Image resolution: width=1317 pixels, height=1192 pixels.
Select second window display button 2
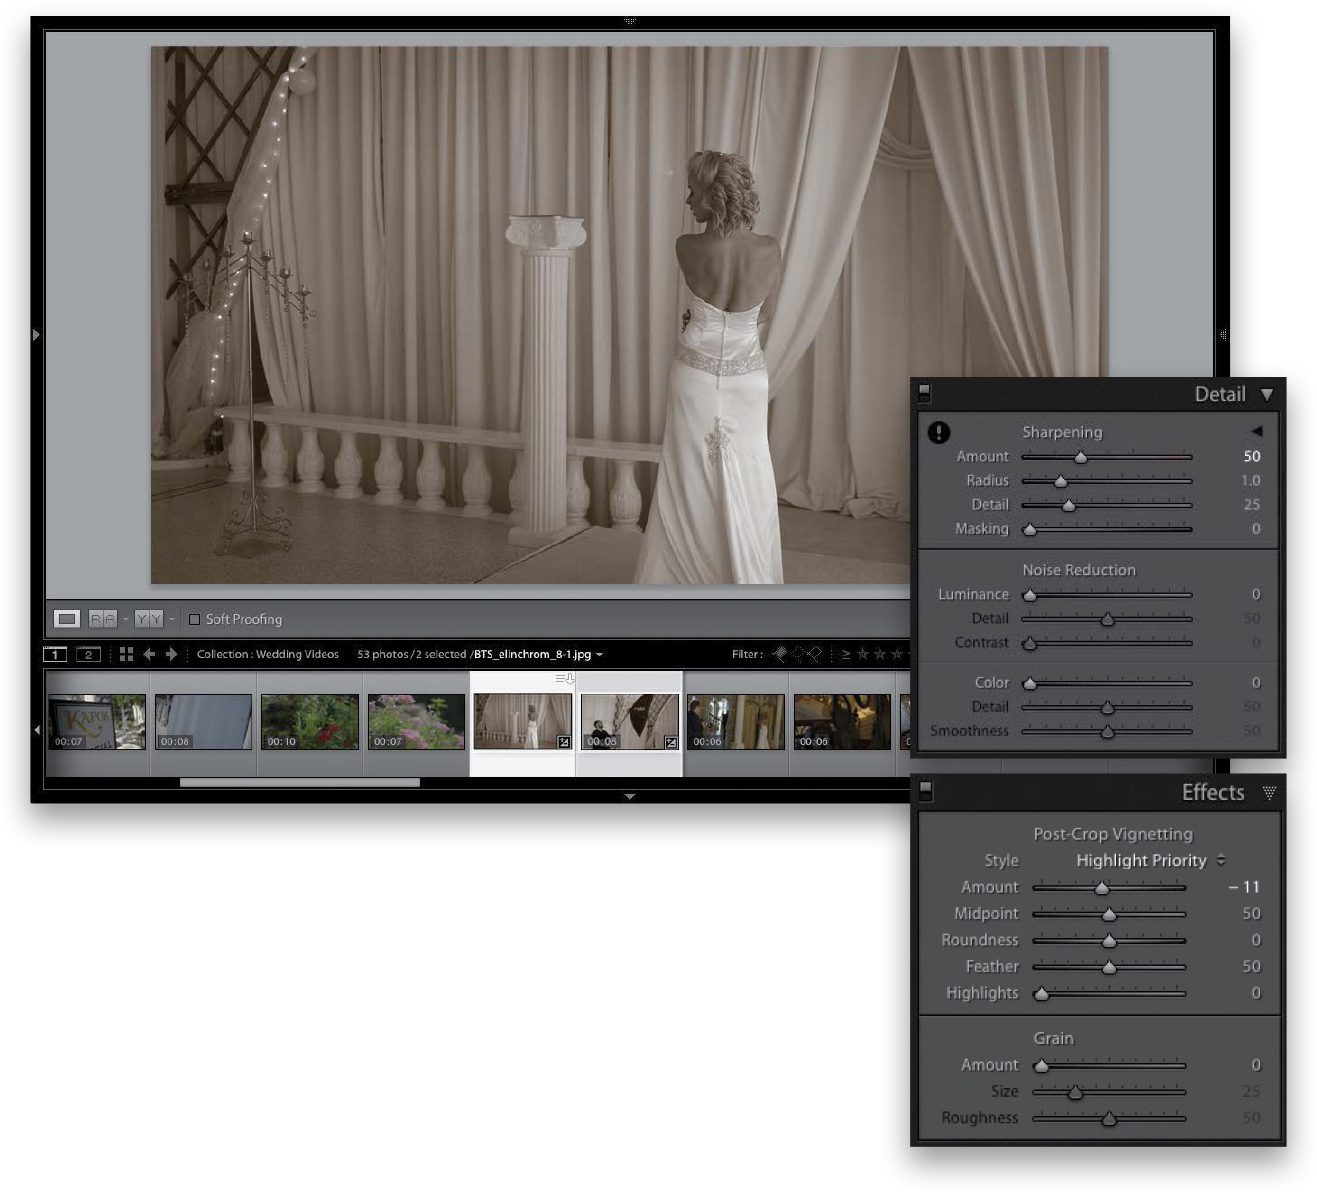88,654
